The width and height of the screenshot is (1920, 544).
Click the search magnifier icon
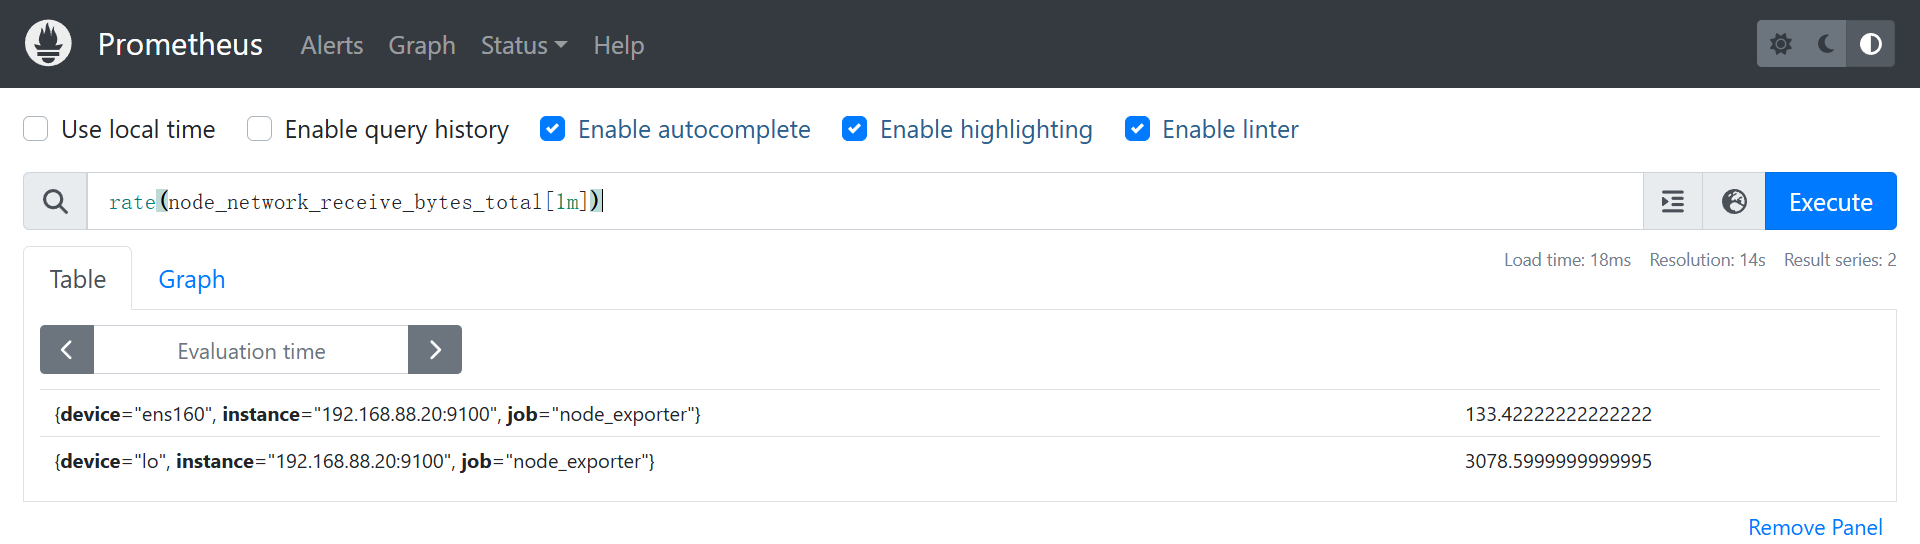(x=56, y=202)
